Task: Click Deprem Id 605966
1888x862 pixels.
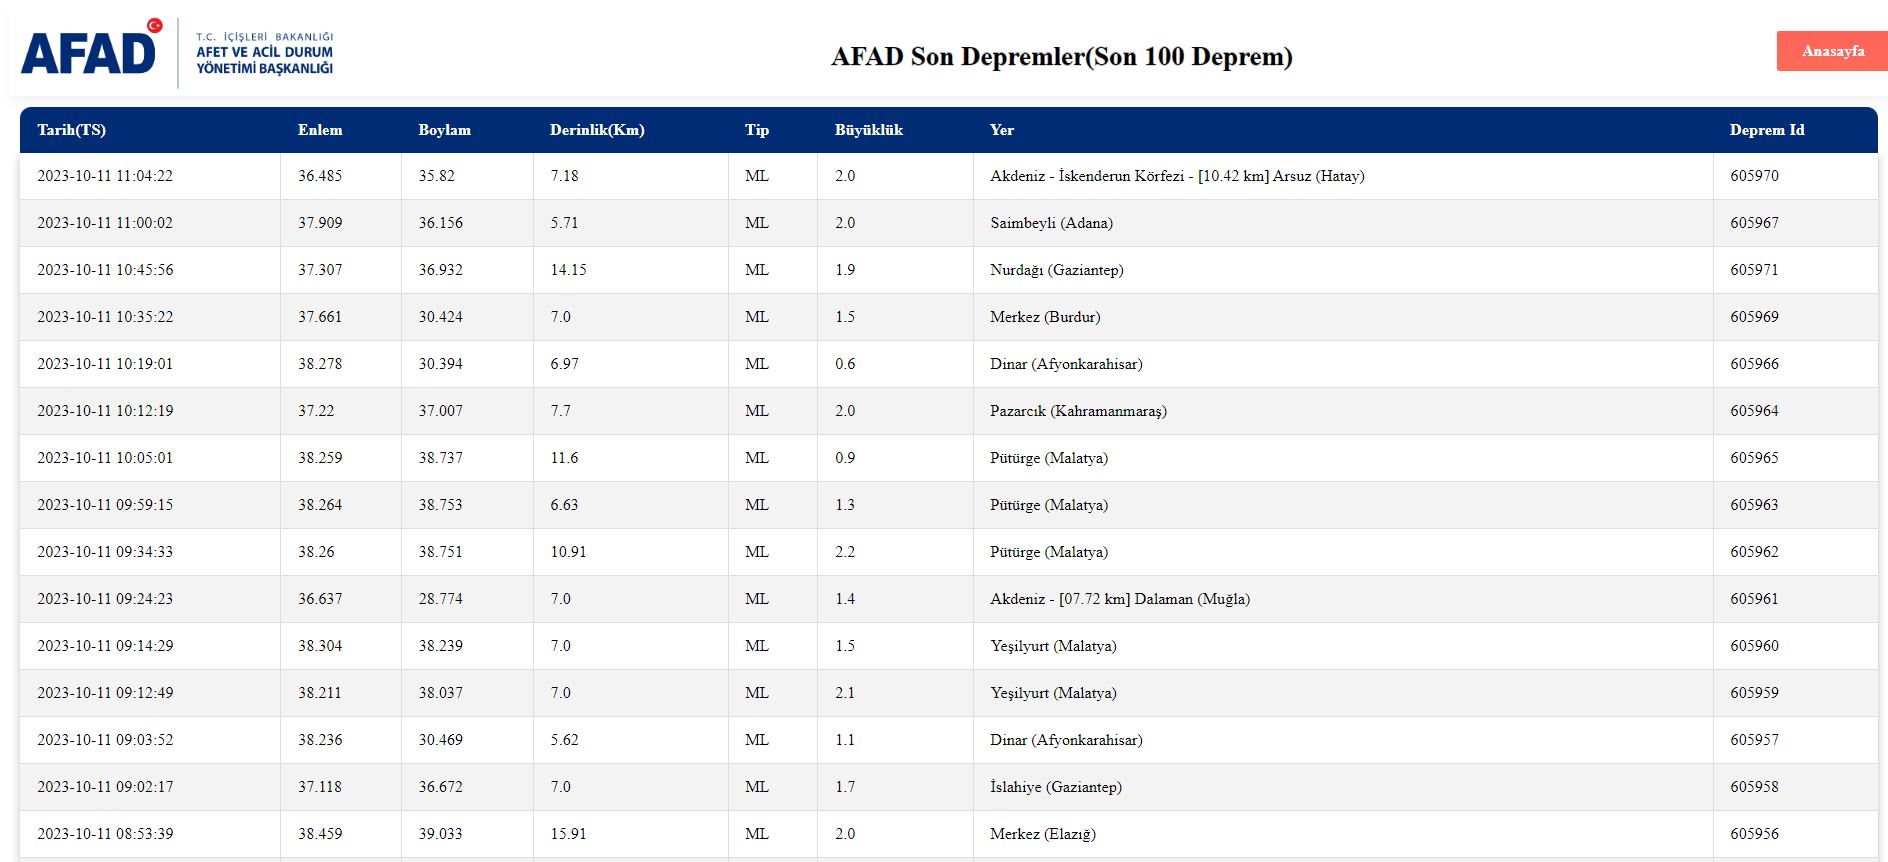Action: point(1754,364)
